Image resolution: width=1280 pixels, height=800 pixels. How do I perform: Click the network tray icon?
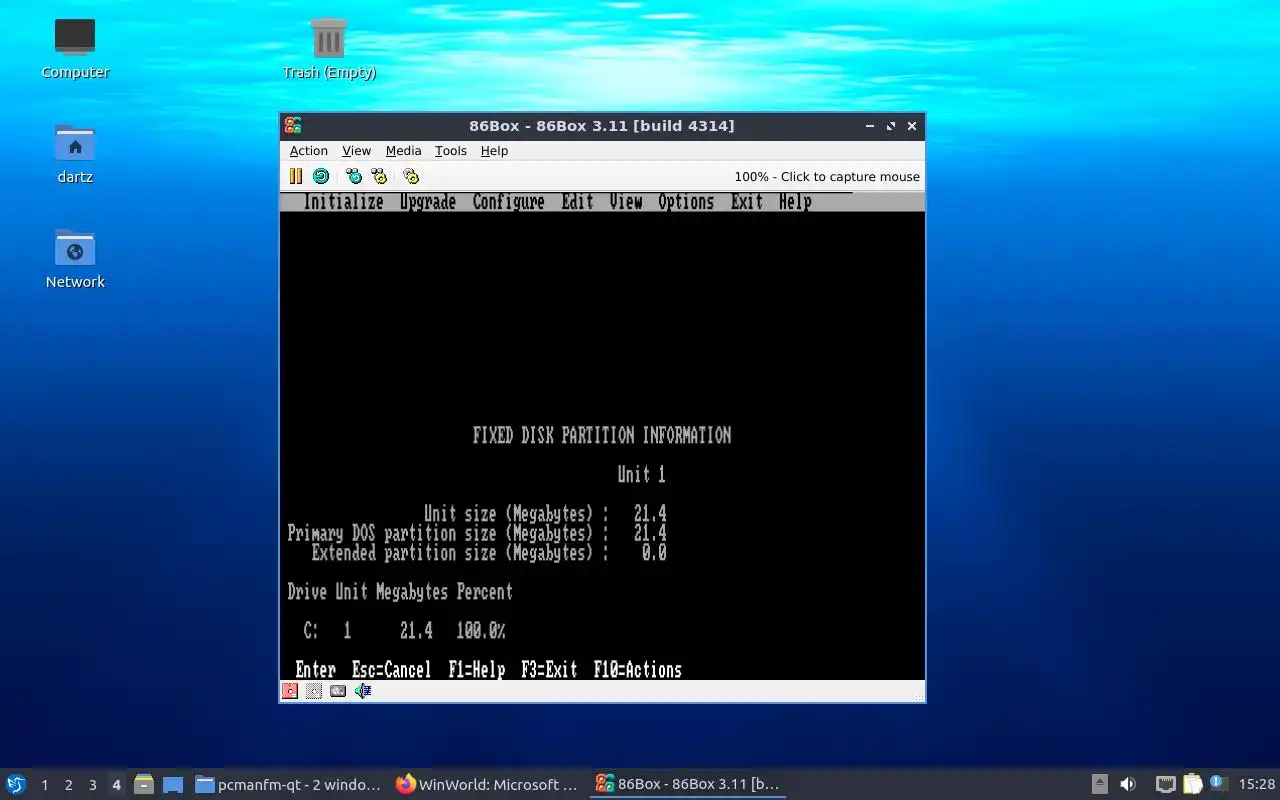[1165, 784]
